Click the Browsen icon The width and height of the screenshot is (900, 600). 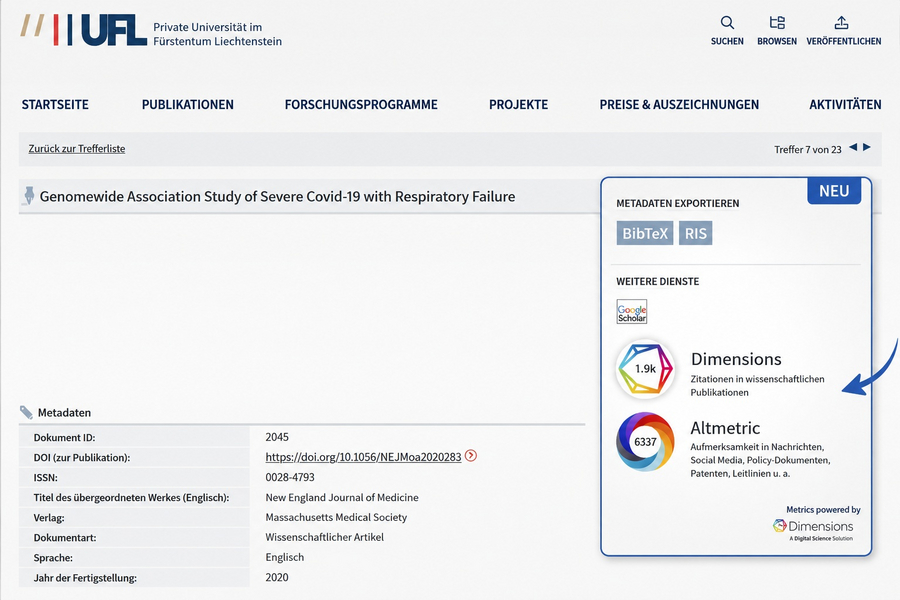tap(777, 23)
